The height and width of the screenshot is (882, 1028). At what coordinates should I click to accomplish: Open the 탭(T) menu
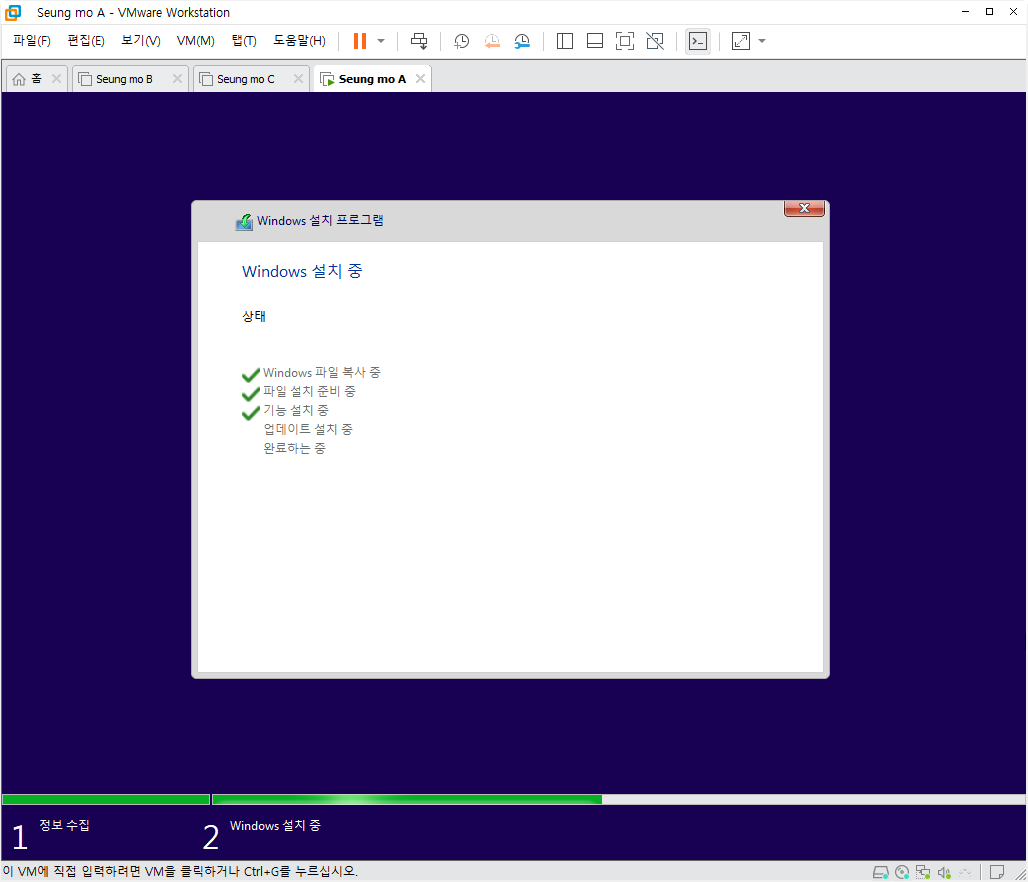click(x=244, y=41)
